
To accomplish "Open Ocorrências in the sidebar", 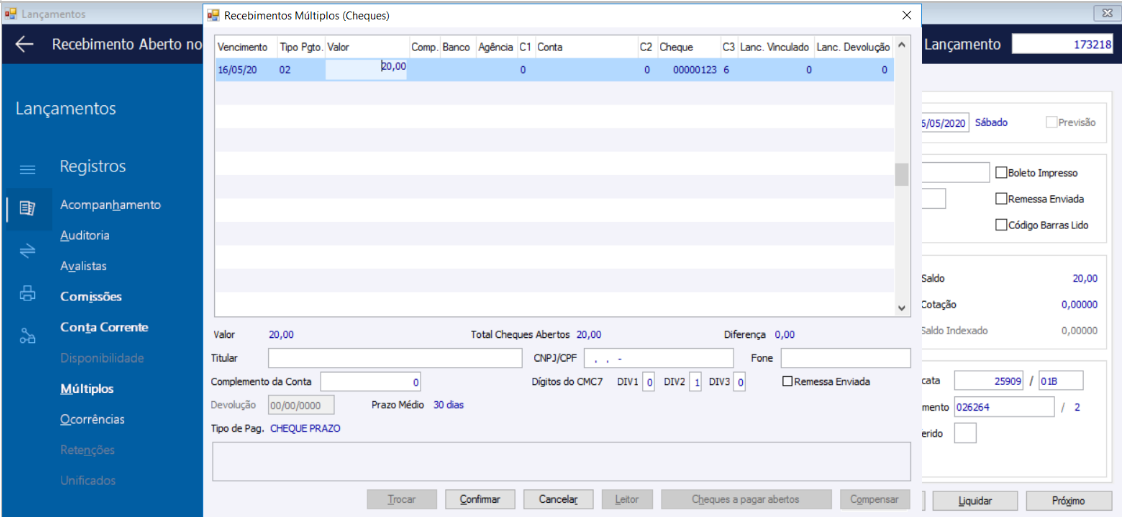I will pos(92,419).
